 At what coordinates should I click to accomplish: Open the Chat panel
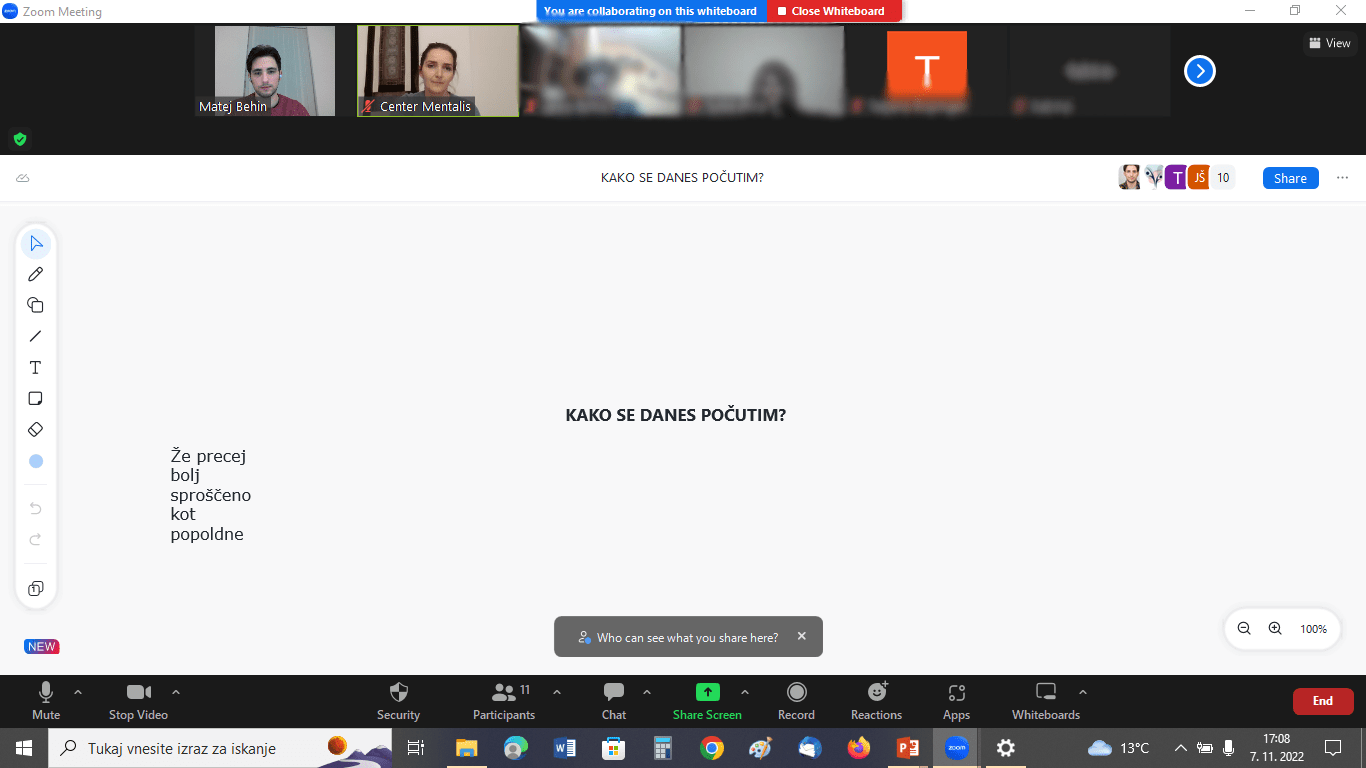[614, 700]
